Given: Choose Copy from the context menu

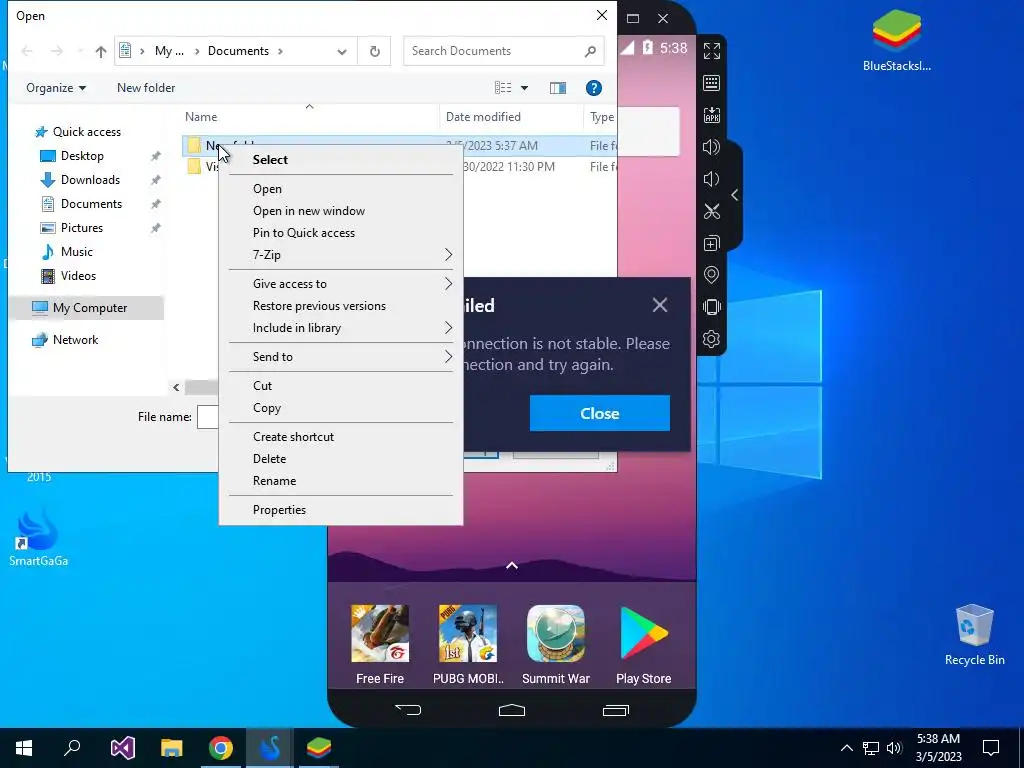Looking at the screenshot, I should pyautogui.click(x=341, y=408).
